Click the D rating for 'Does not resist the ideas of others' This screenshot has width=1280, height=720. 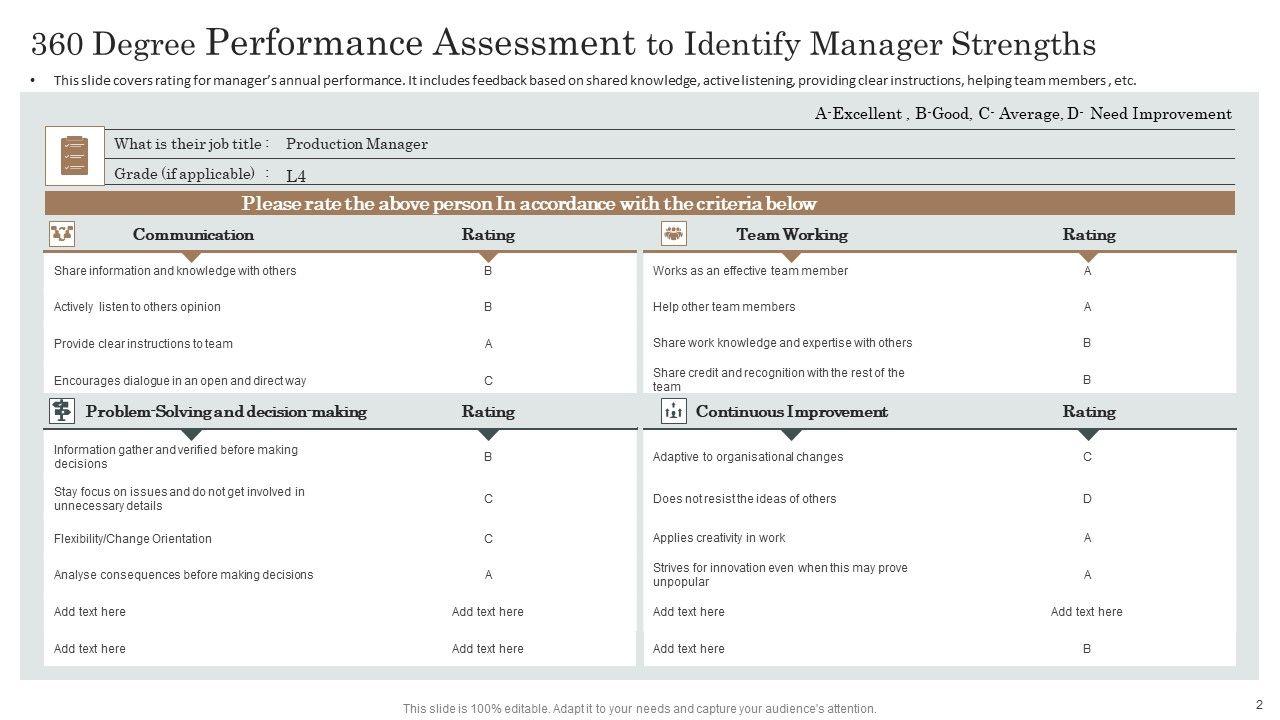click(1087, 499)
